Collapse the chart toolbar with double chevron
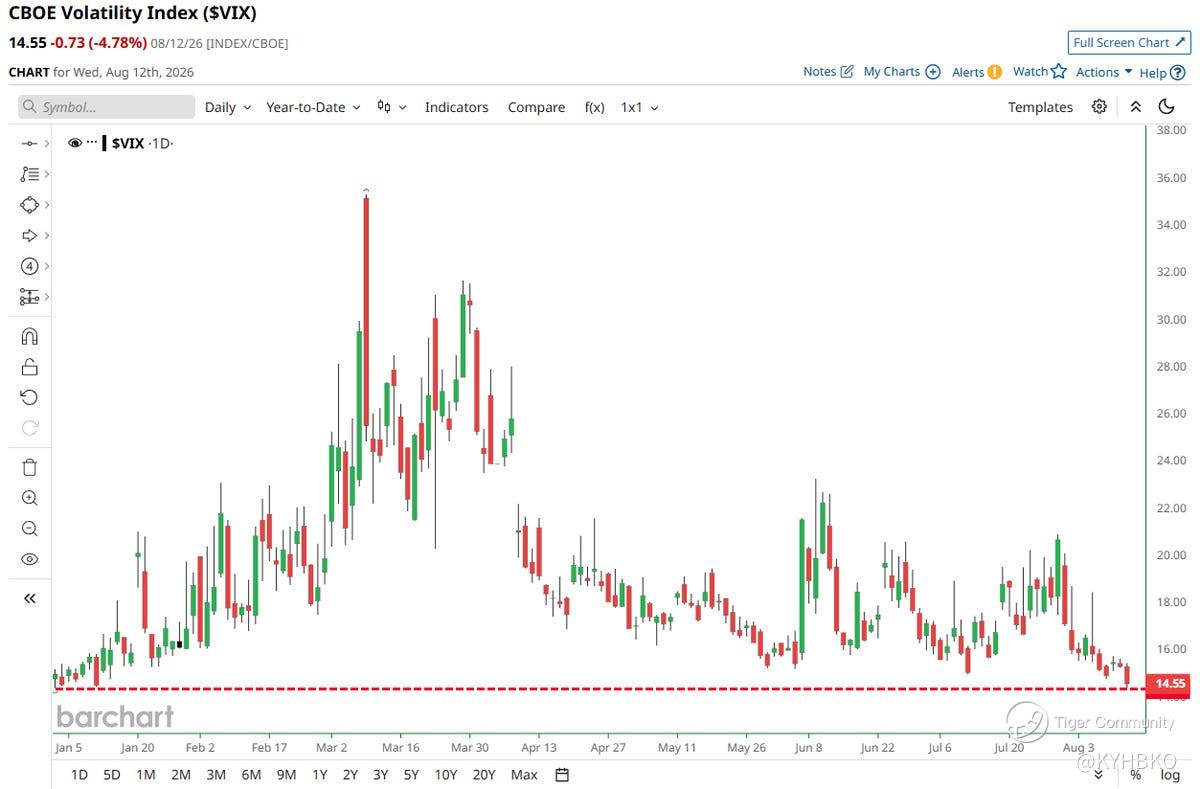This screenshot has height=789, width=1200. pyautogui.click(x=1135, y=107)
